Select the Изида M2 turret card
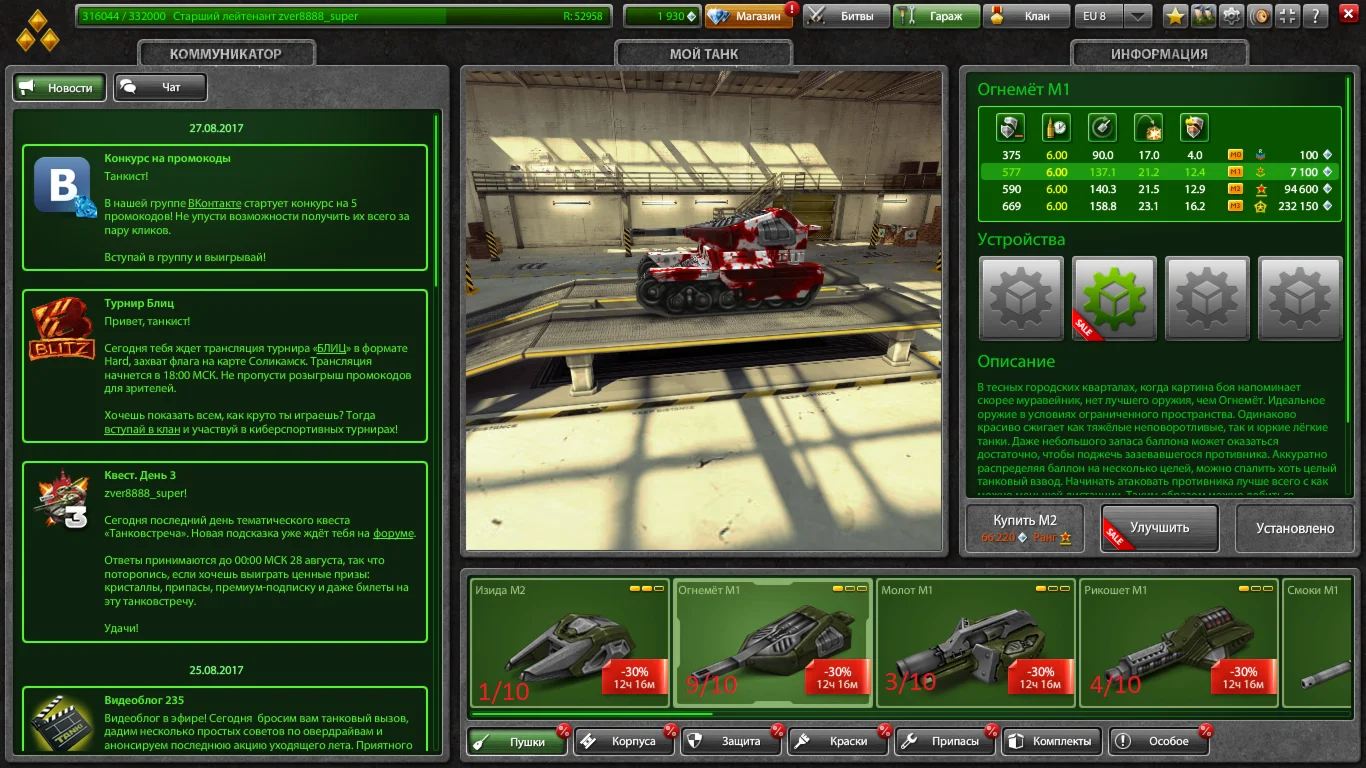 coord(570,643)
